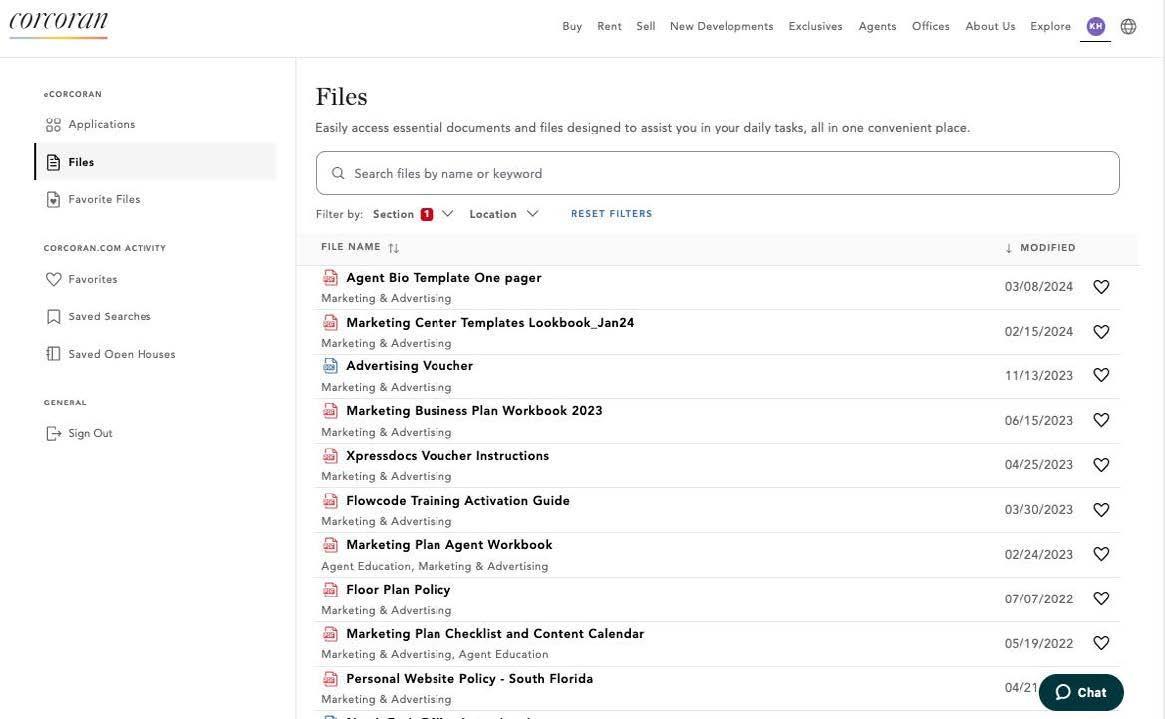Click the Modified sort down arrow

click(x=1008, y=248)
